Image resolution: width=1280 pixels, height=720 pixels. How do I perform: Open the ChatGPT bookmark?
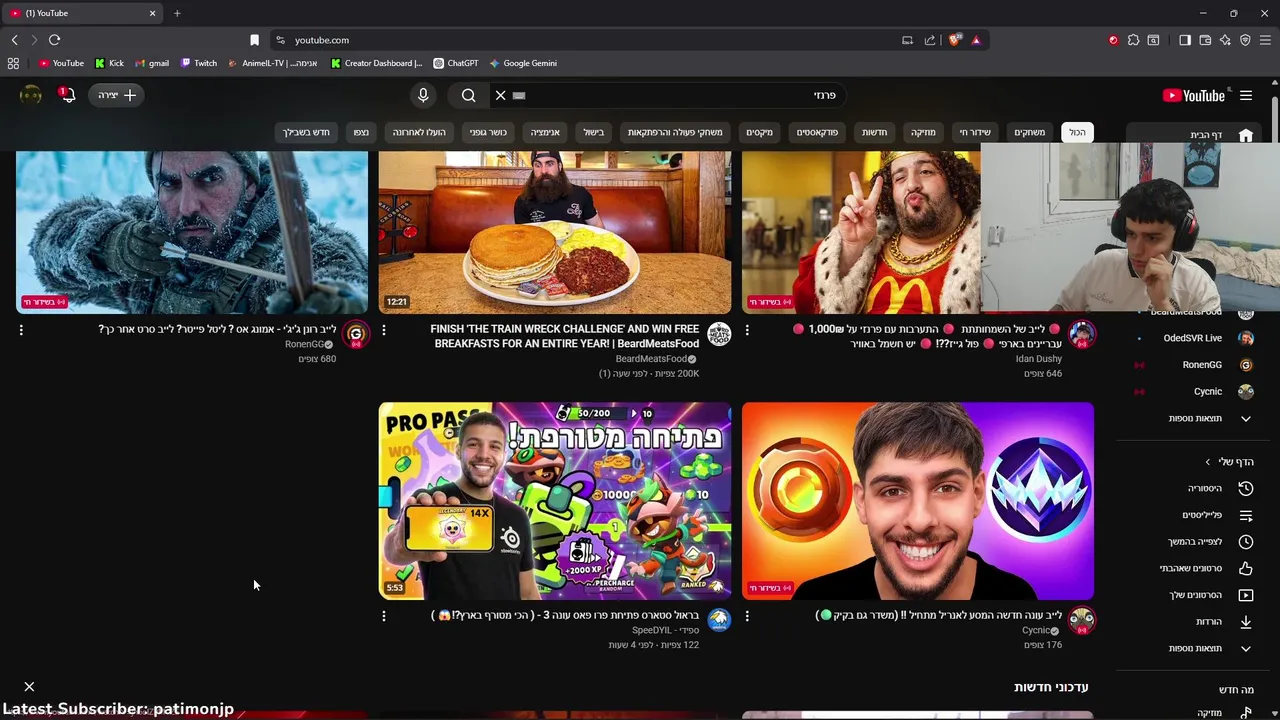pyautogui.click(x=455, y=63)
